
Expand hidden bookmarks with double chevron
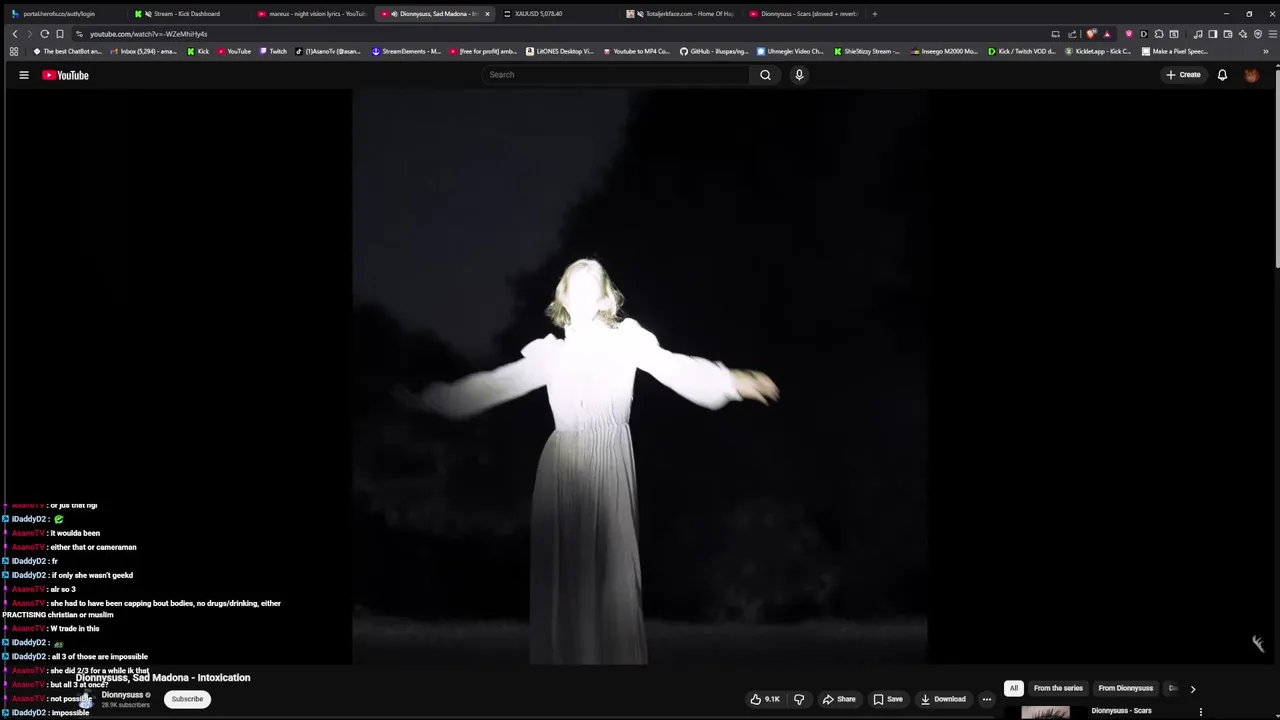click(x=1266, y=51)
